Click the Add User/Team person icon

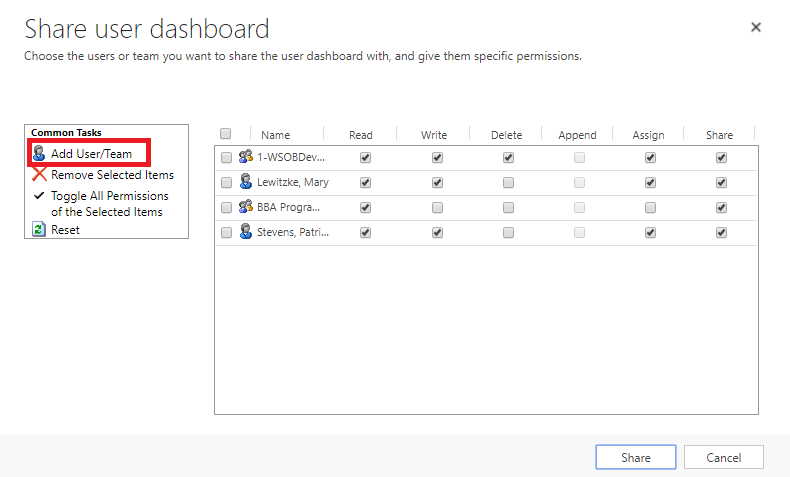pyautogui.click(x=39, y=154)
